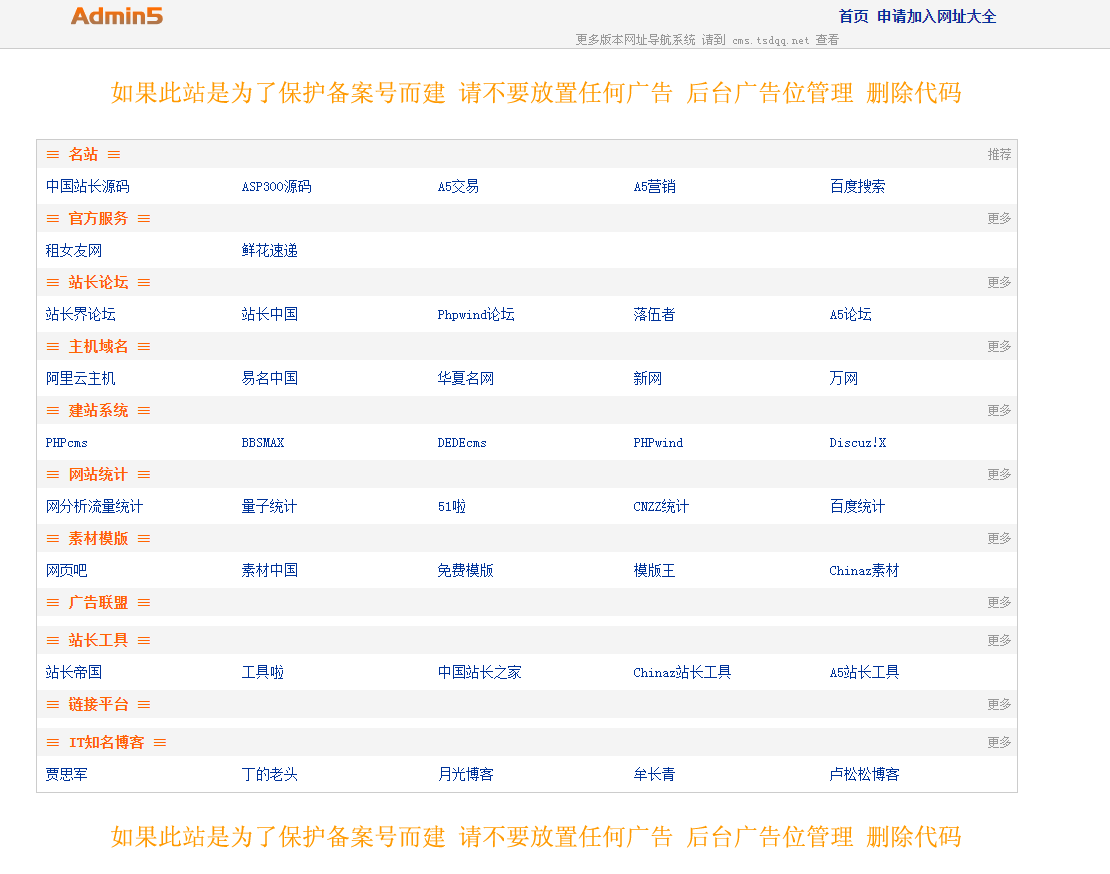
Task: Visit 月光博客 link
Action: (465, 774)
